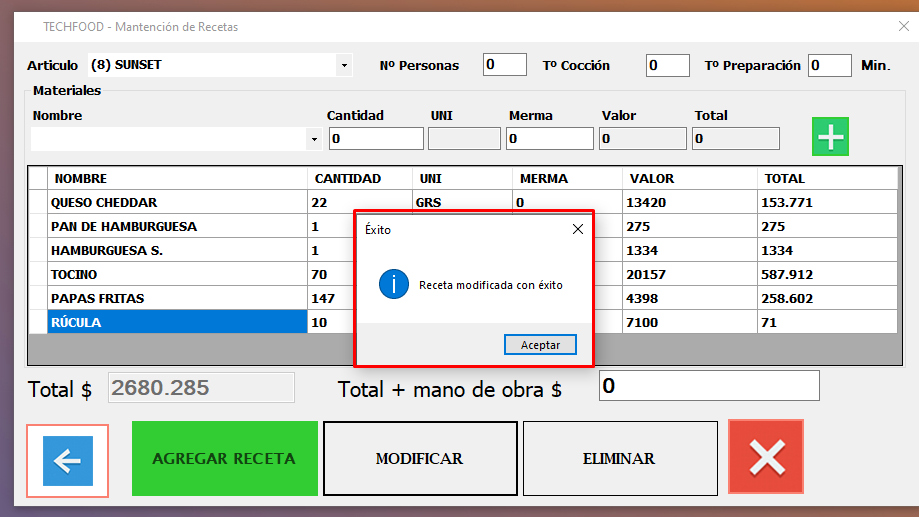This screenshot has width=919, height=517.
Task: Select the PAPAS FRITAS row
Action: pyautogui.click(x=177, y=299)
